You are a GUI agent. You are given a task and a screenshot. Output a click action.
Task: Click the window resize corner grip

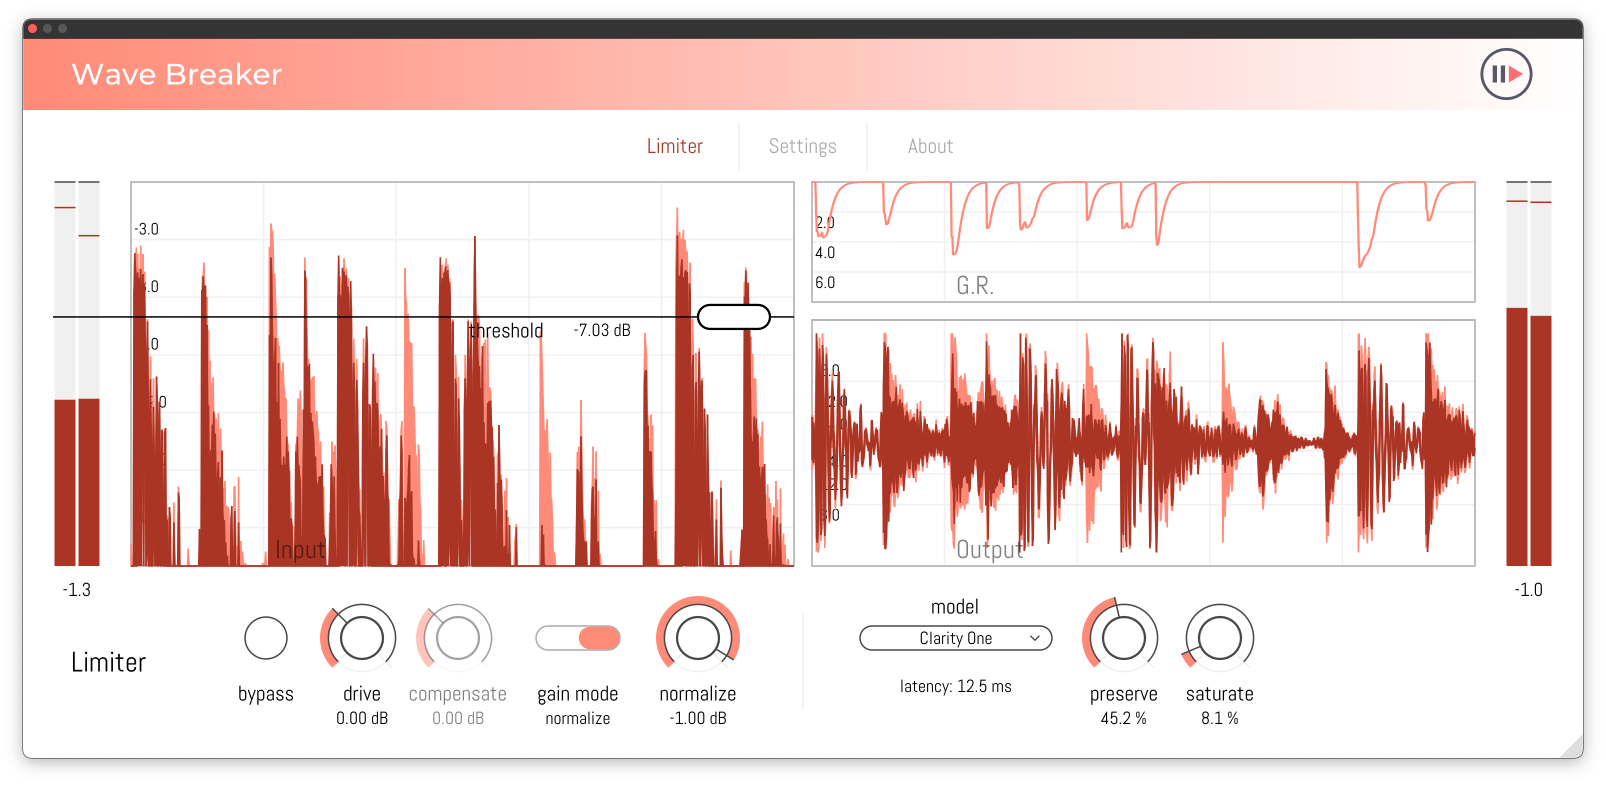[1571, 747]
